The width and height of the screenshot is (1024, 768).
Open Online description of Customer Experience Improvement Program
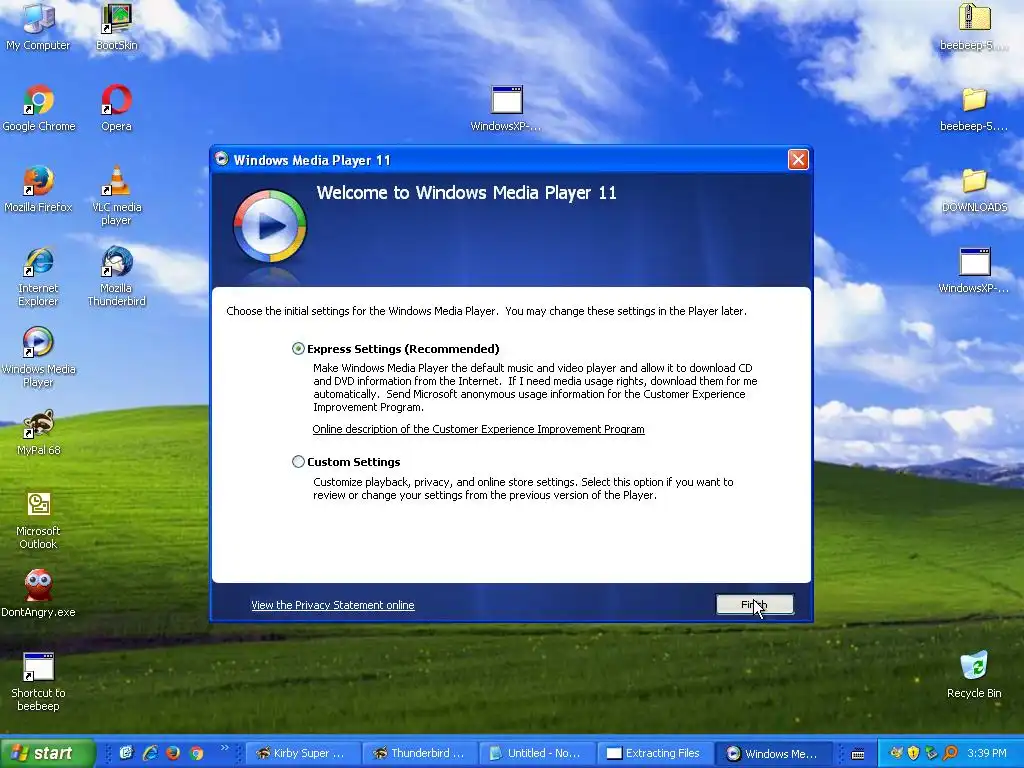pos(478,429)
